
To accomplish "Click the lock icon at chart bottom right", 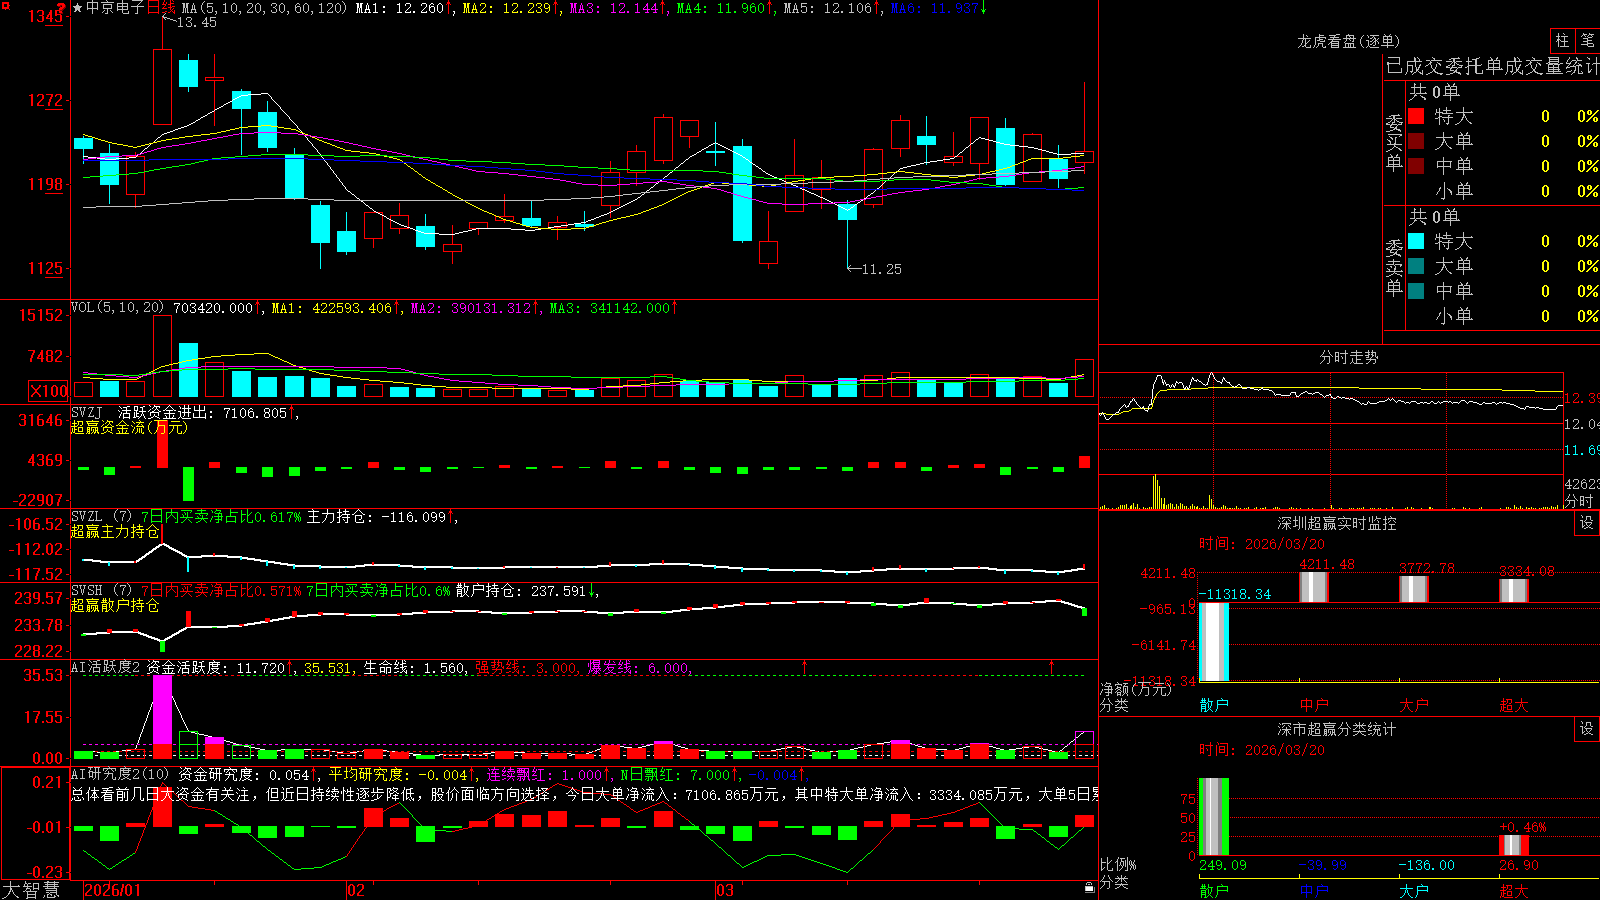I will point(1090,888).
